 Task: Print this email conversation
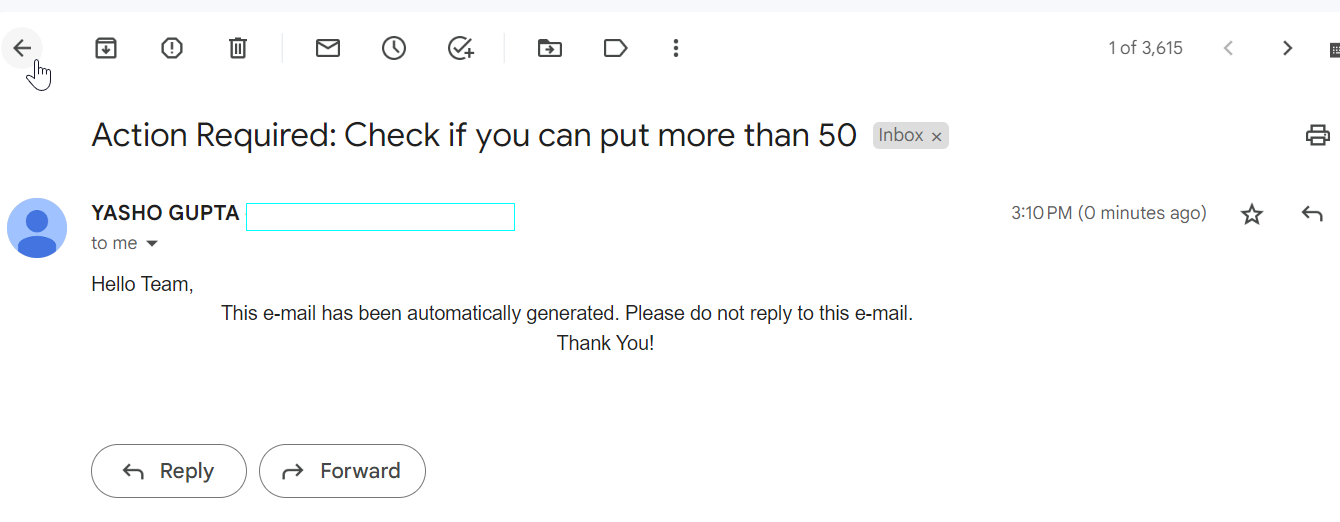(1318, 135)
